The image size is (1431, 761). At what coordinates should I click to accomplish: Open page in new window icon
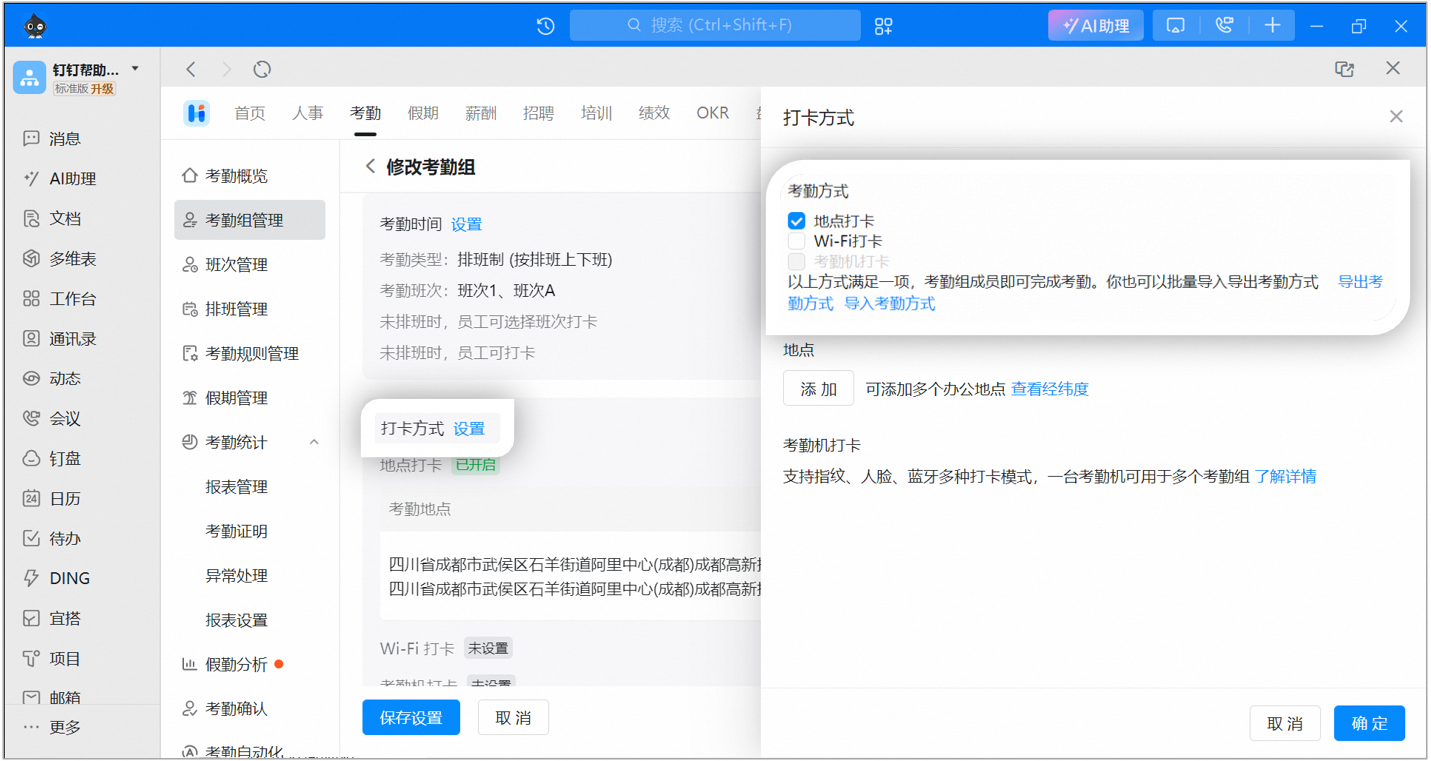coord(1345,69)
